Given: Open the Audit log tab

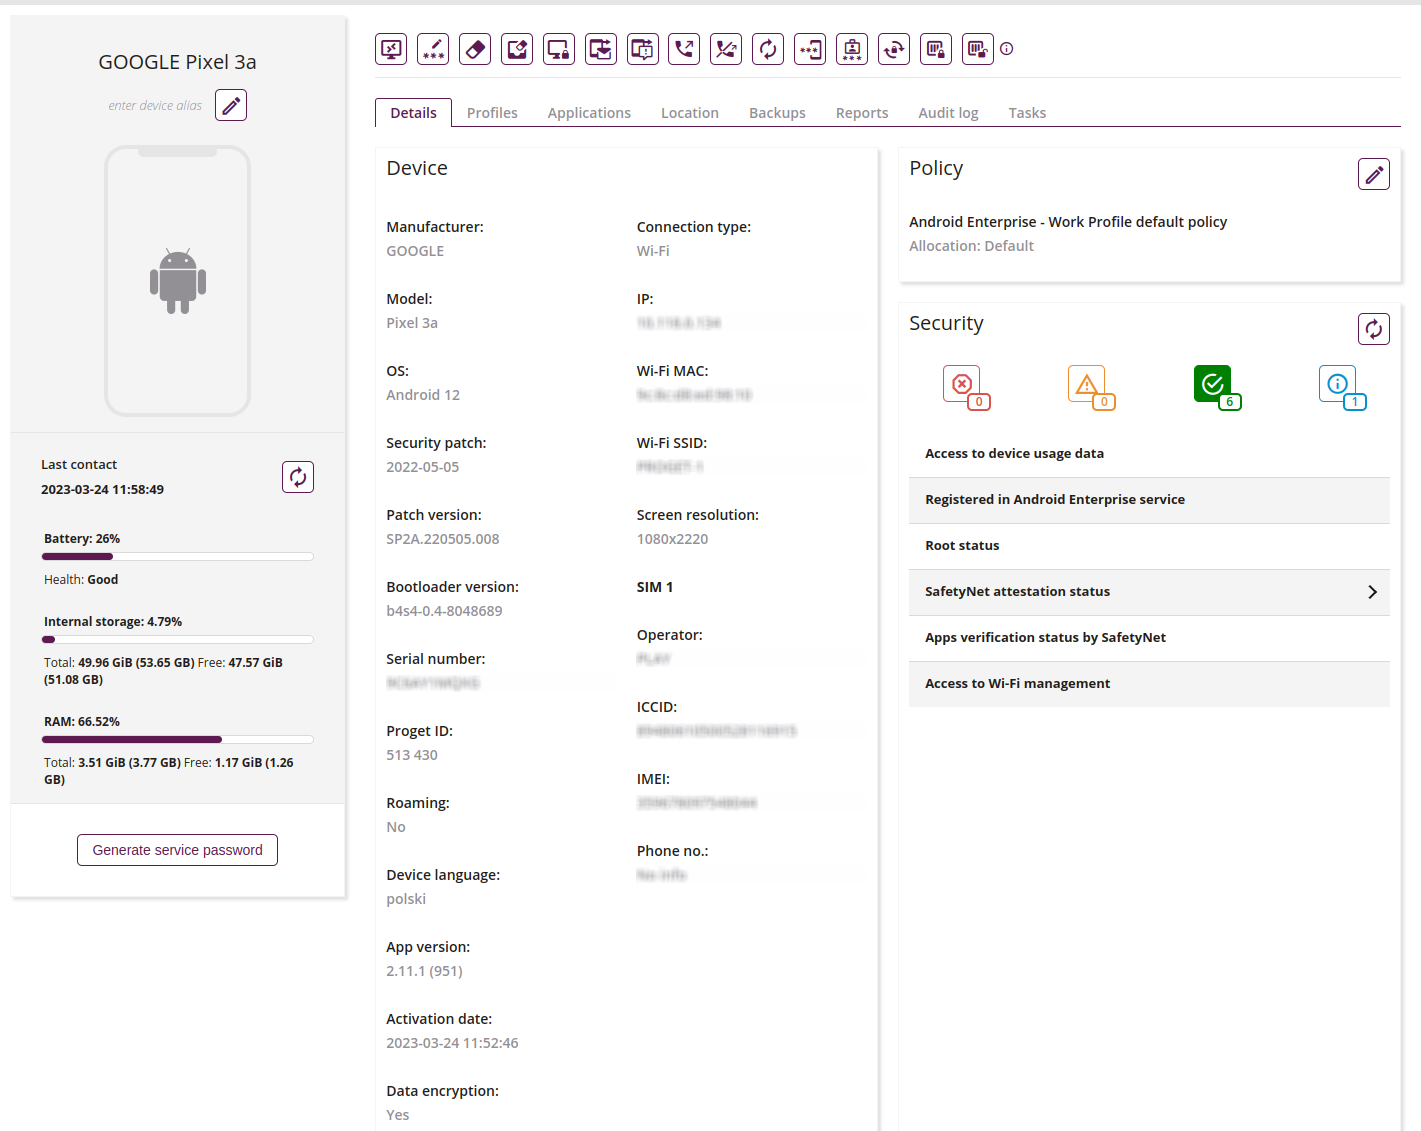Looking at the screenshot, I should 948,113.
